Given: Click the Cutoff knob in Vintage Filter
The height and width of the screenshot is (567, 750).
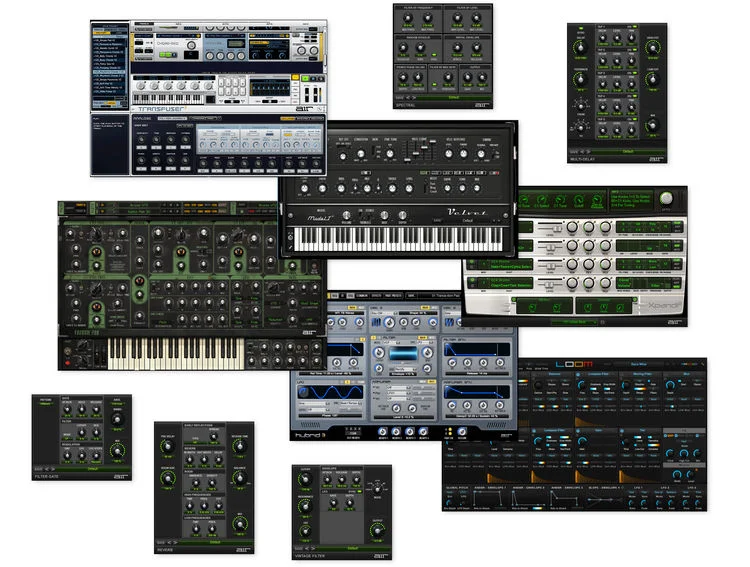Looking at the screenshot, I should [305, 479].
